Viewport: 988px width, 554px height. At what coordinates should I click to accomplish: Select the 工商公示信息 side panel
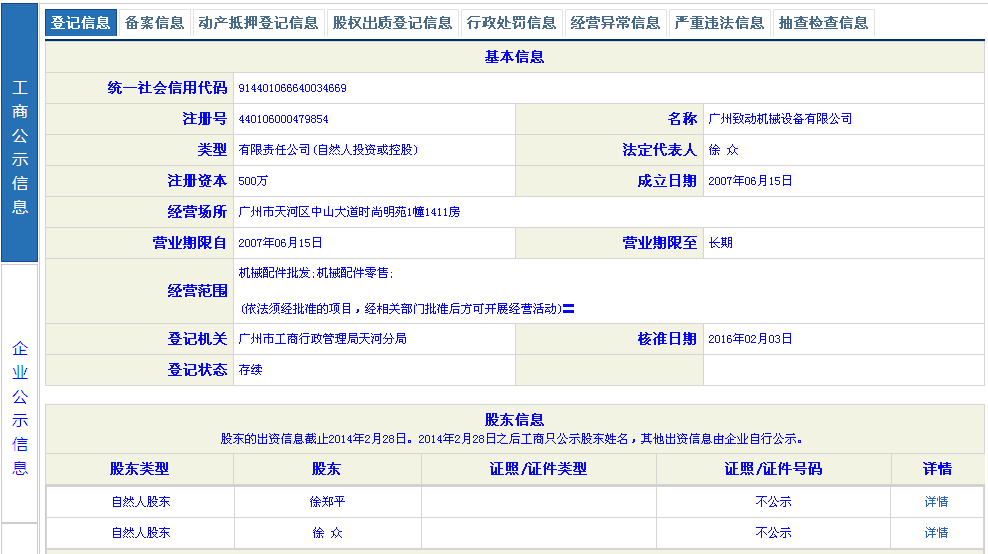coord(20,147)
